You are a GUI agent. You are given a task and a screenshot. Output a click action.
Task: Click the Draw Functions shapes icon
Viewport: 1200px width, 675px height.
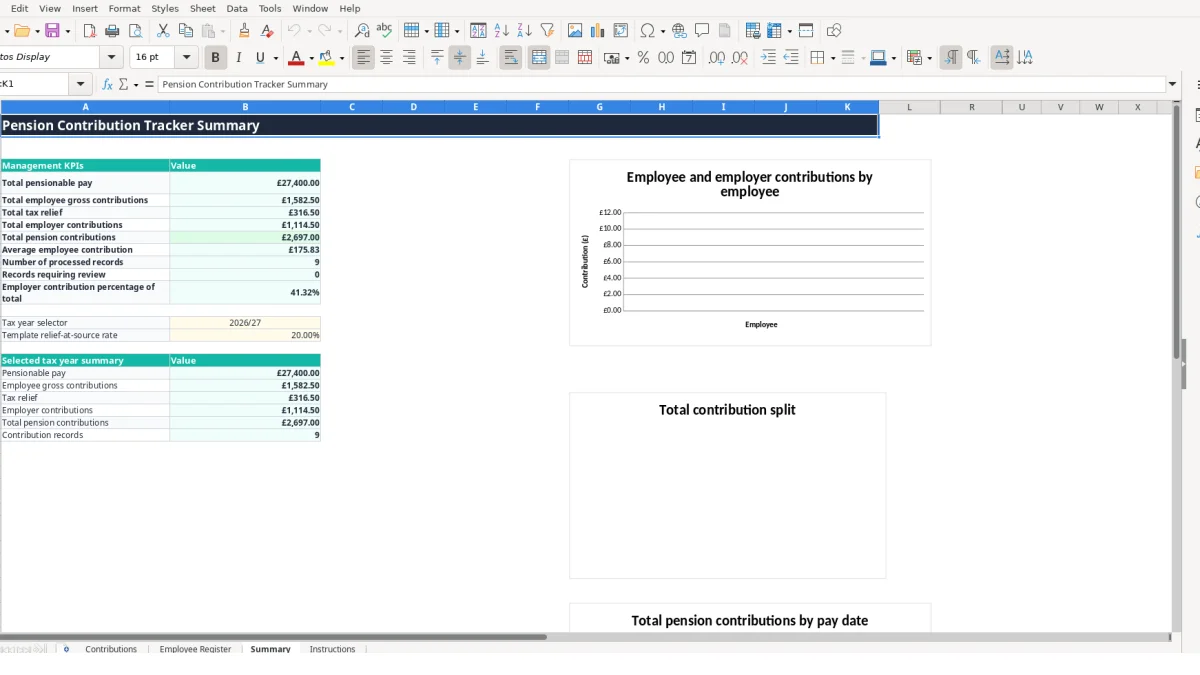pyautogui.click(x=834, y=31)
